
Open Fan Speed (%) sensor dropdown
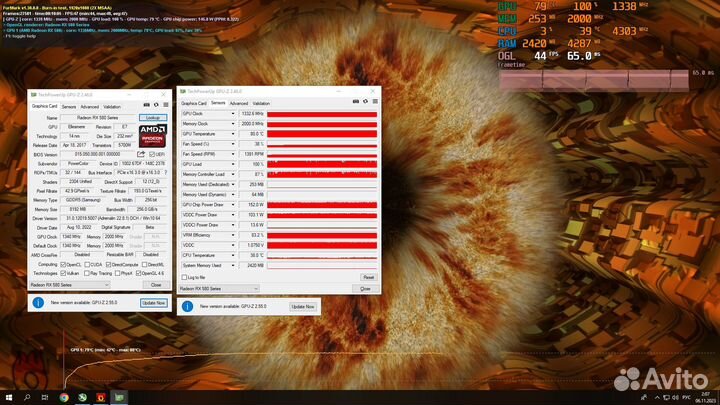[x=232, y=144]
